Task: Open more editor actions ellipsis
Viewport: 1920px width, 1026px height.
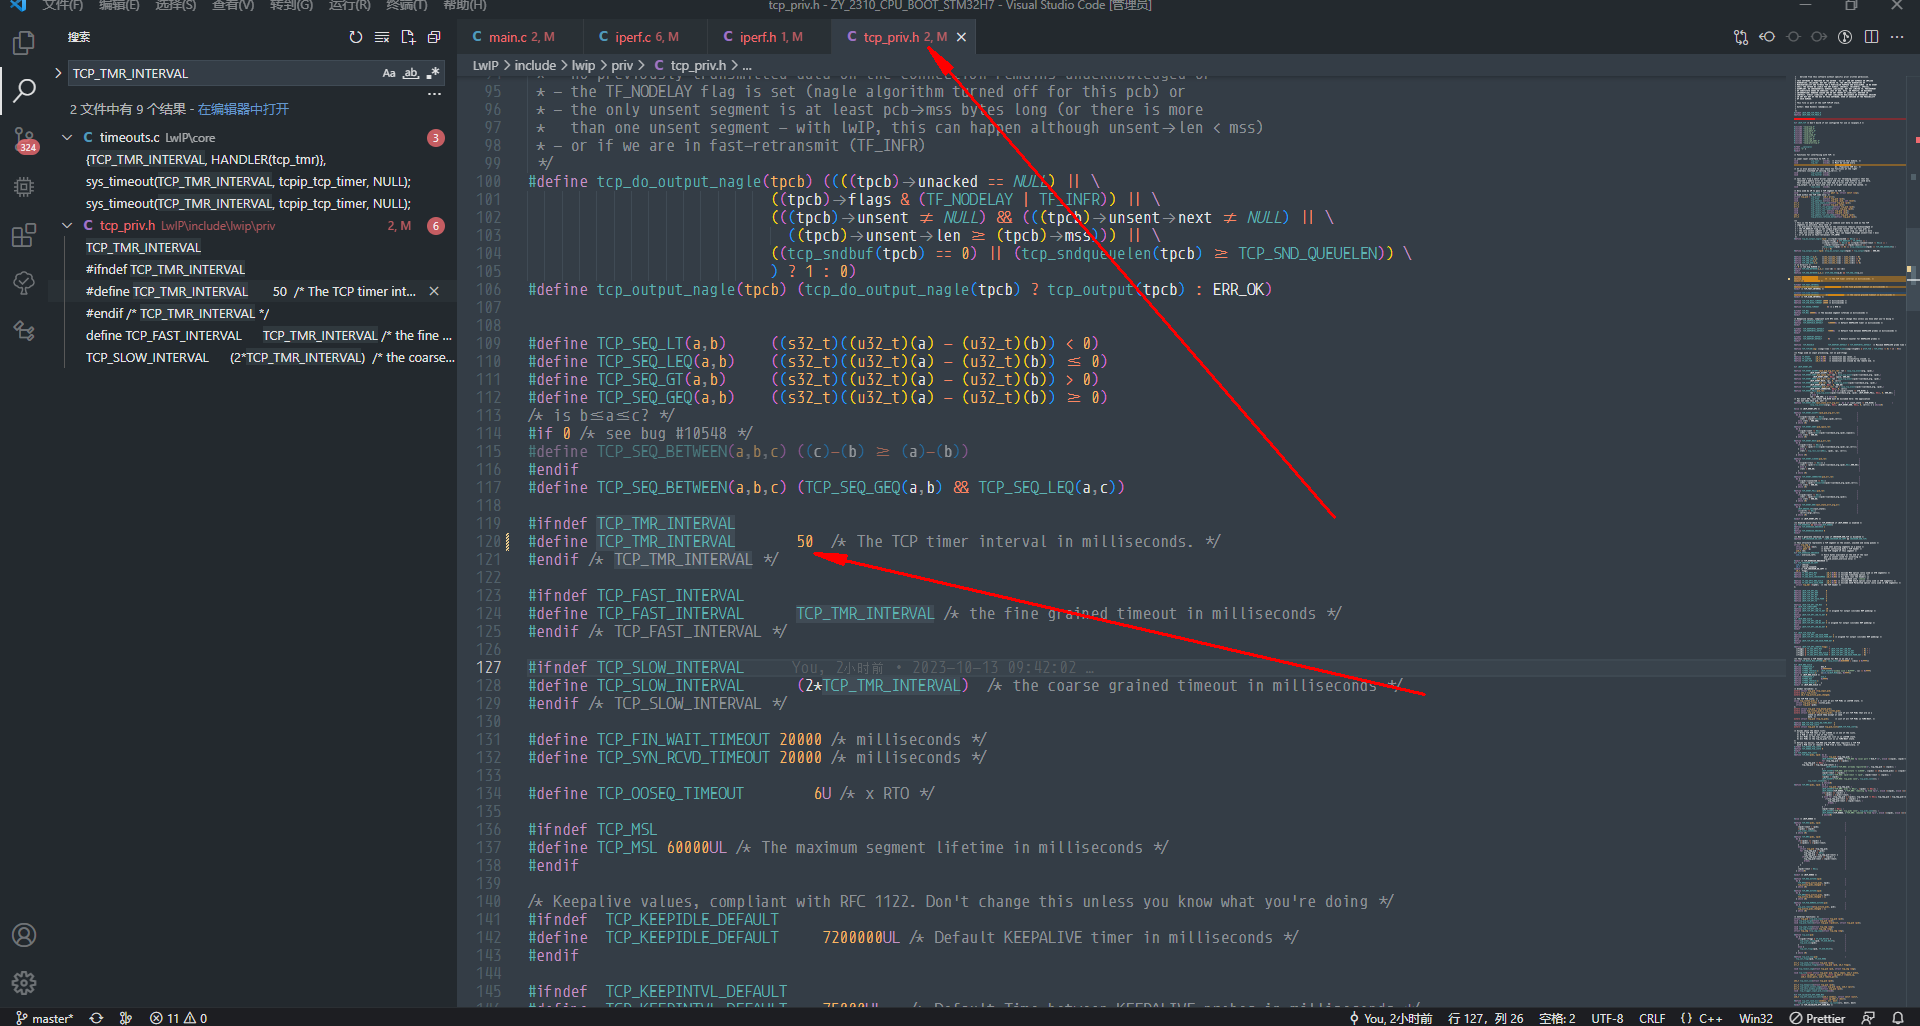Action: 1897,37
